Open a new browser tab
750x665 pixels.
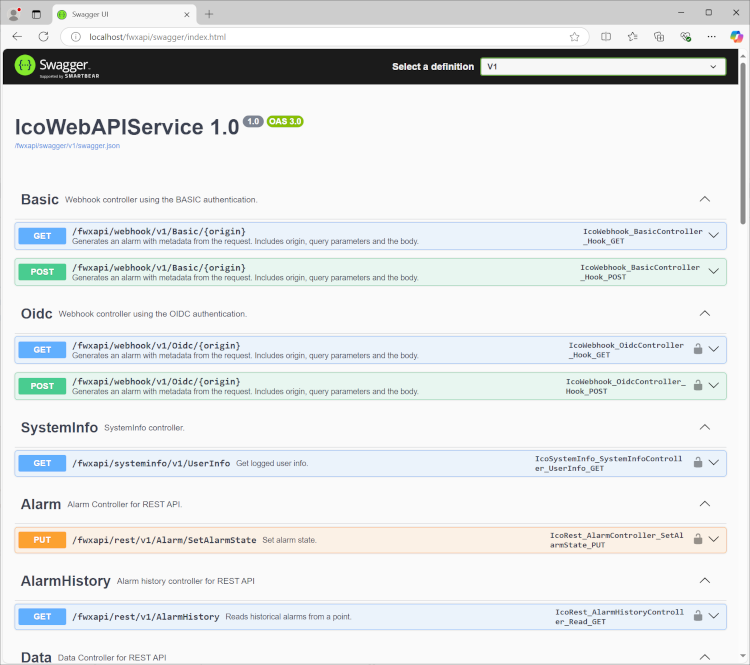209,14
